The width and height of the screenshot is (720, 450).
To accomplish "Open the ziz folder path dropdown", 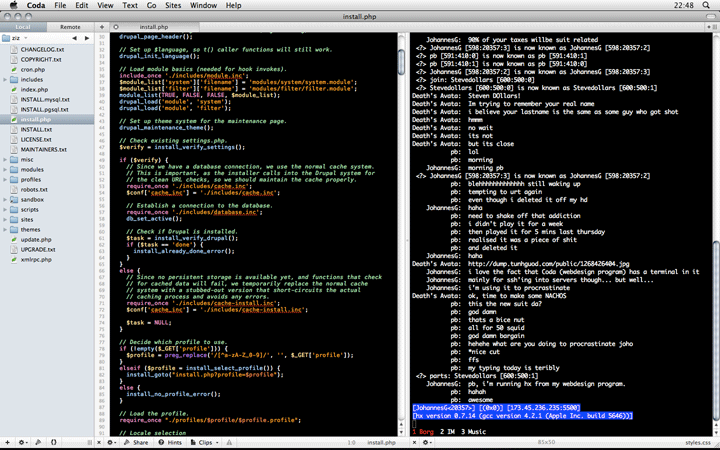I will (x=15, y=38).
